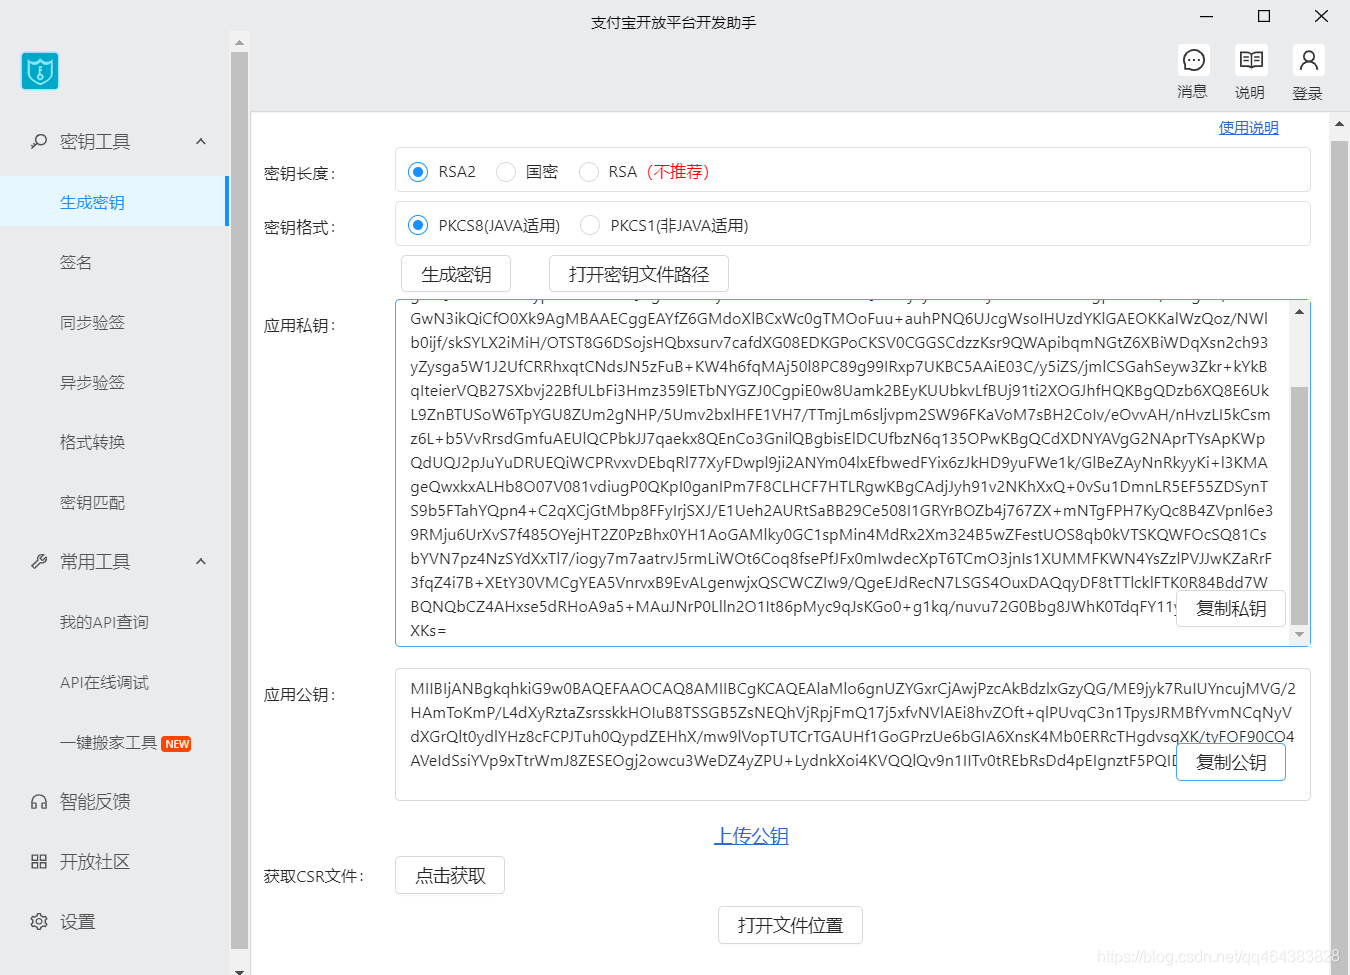Copy the private key with 复制私钥
This screenshot has height=975, width=1350.
[x=1231, y=608]
